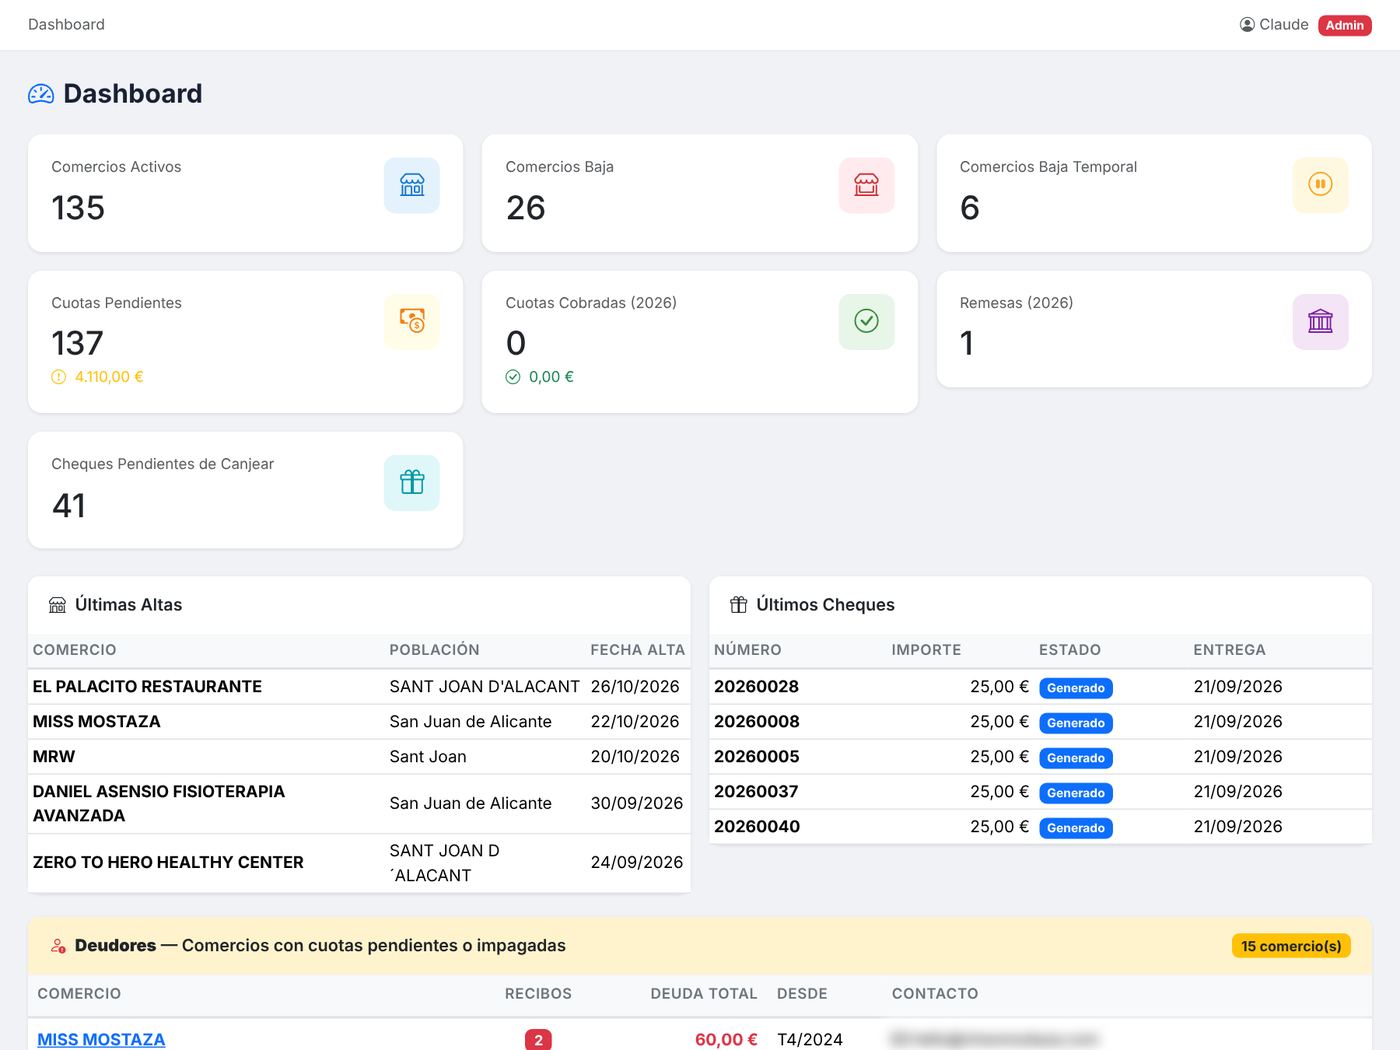This screenshot has height=1050, width=1400.
Task: Click Generado badge for cheque 20260028
Action: (1076, 688)
